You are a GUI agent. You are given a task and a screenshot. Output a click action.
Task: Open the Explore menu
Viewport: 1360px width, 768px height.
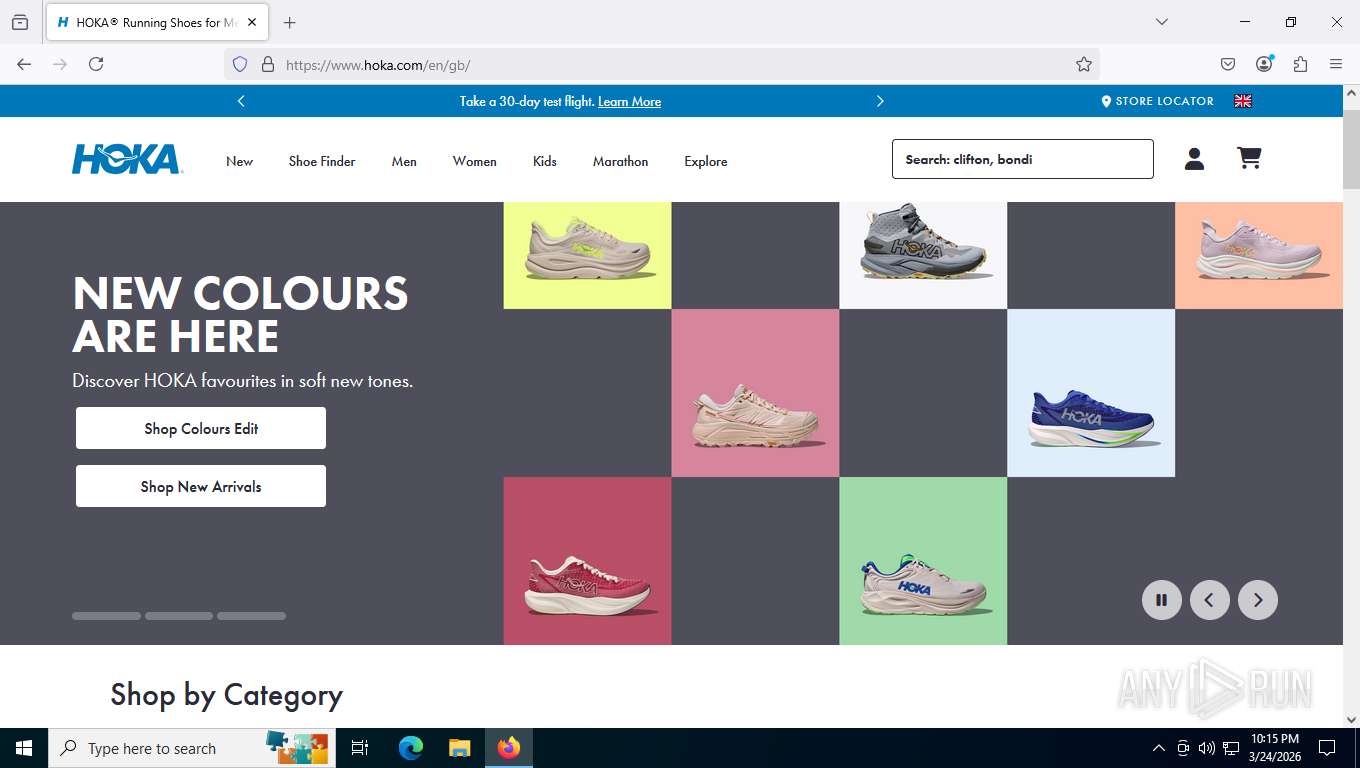tap(705, 161)
